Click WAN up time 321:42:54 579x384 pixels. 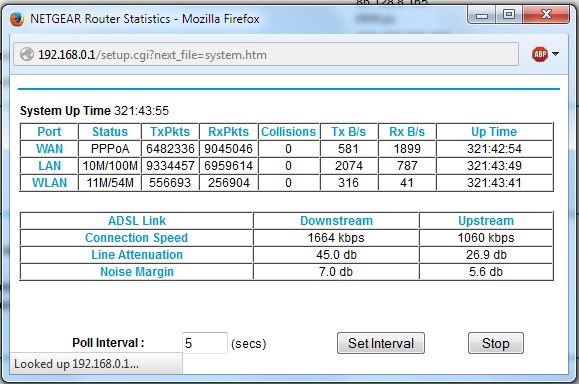click(x=494, y=149)
